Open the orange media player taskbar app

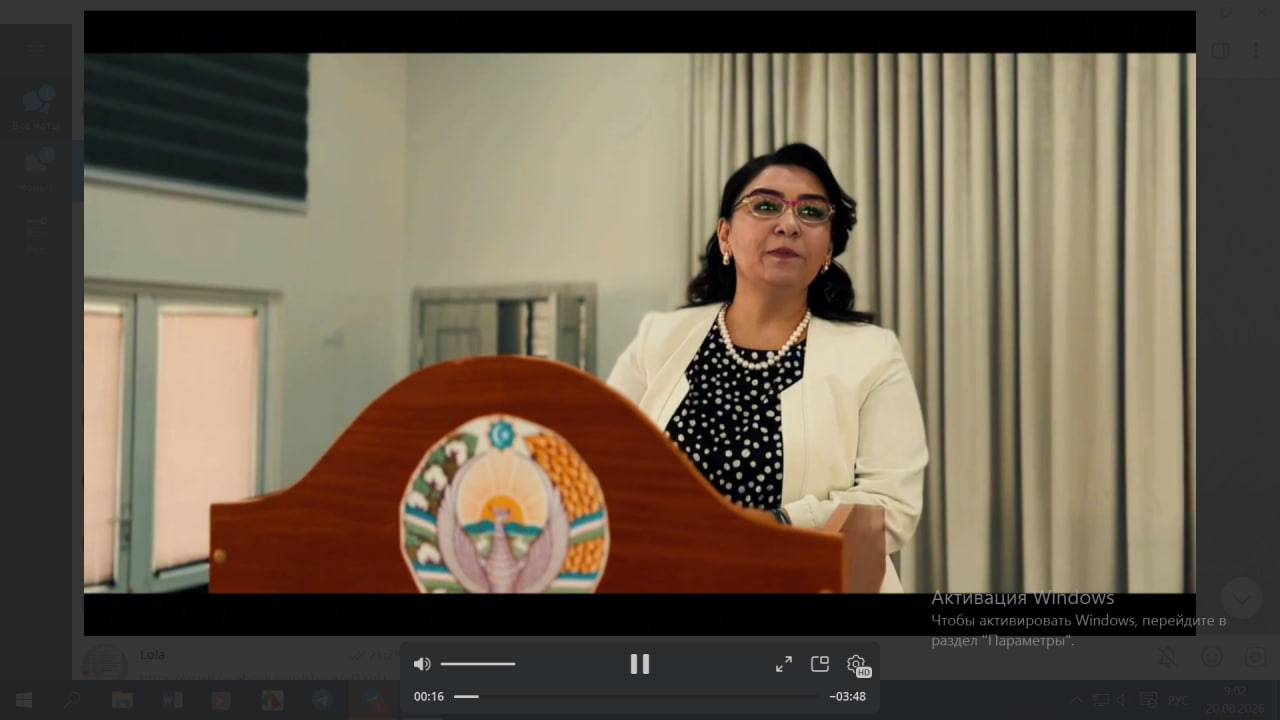222,700
